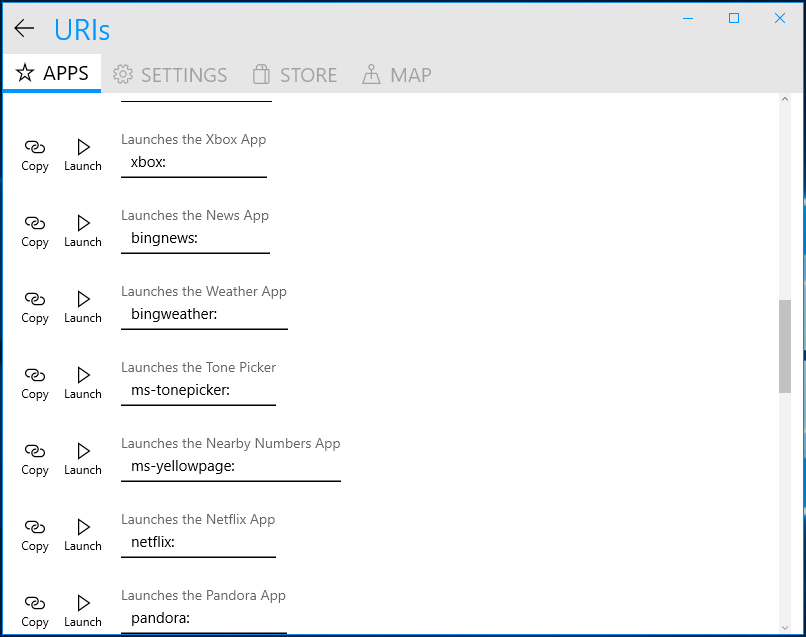Click the xbox: URI text field
The height and width of the screenshot is (637, 806).
click(x=194, y=163)
